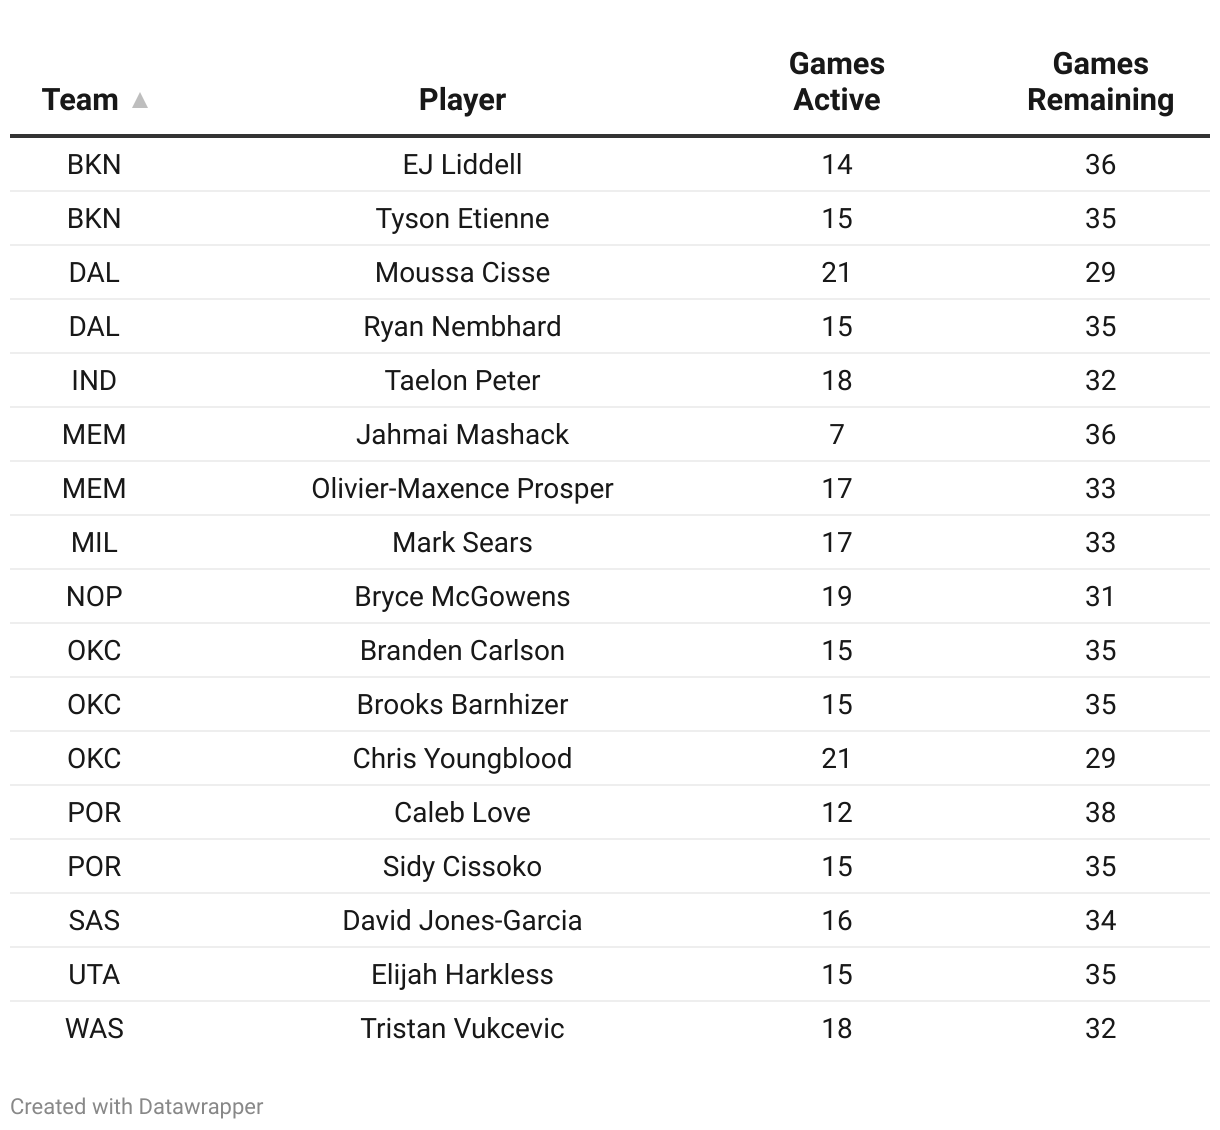Select the UTA team cell
Image resolution: width=1220 pixels, height=1130 pixels.
pyautogui.click(x=94, y=974)
